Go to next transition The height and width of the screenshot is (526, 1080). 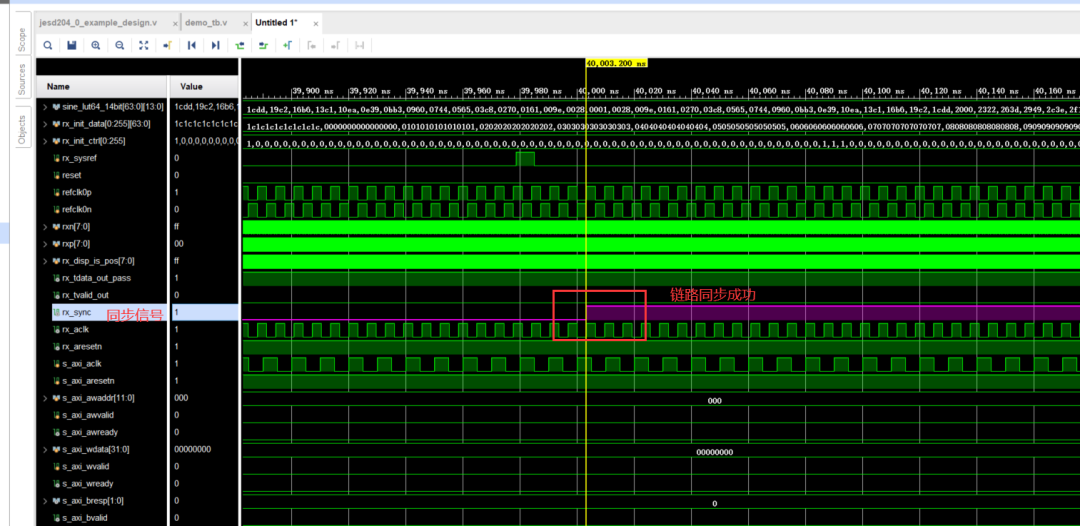[x=263, y=45]
